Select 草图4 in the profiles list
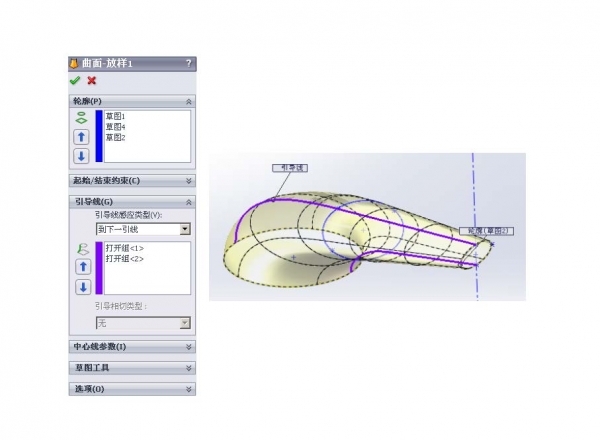Screen dimensions: 600x440 pos(115,127)
